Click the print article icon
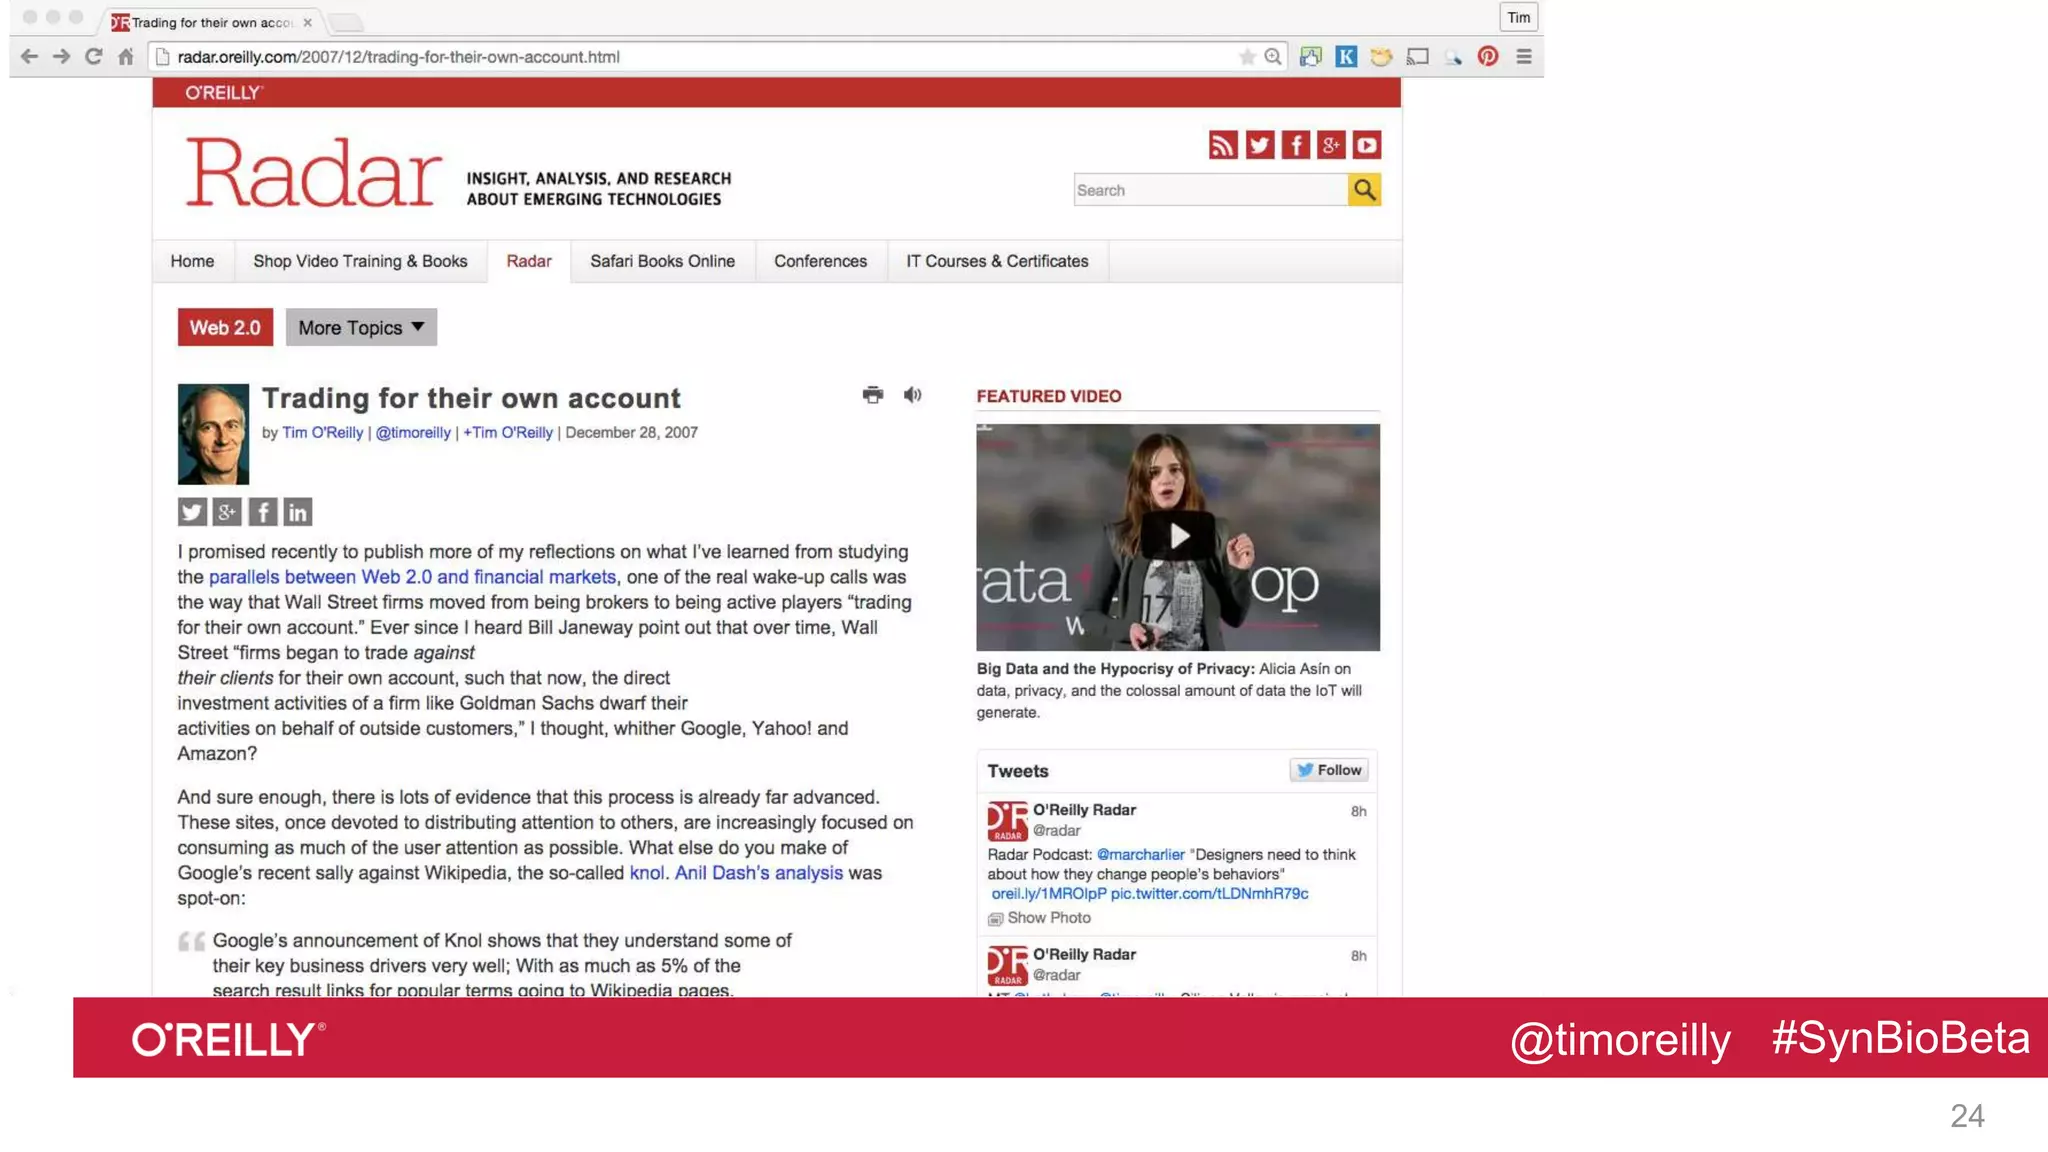The width and height of the screenshot is (2048, 1152). 872,395
